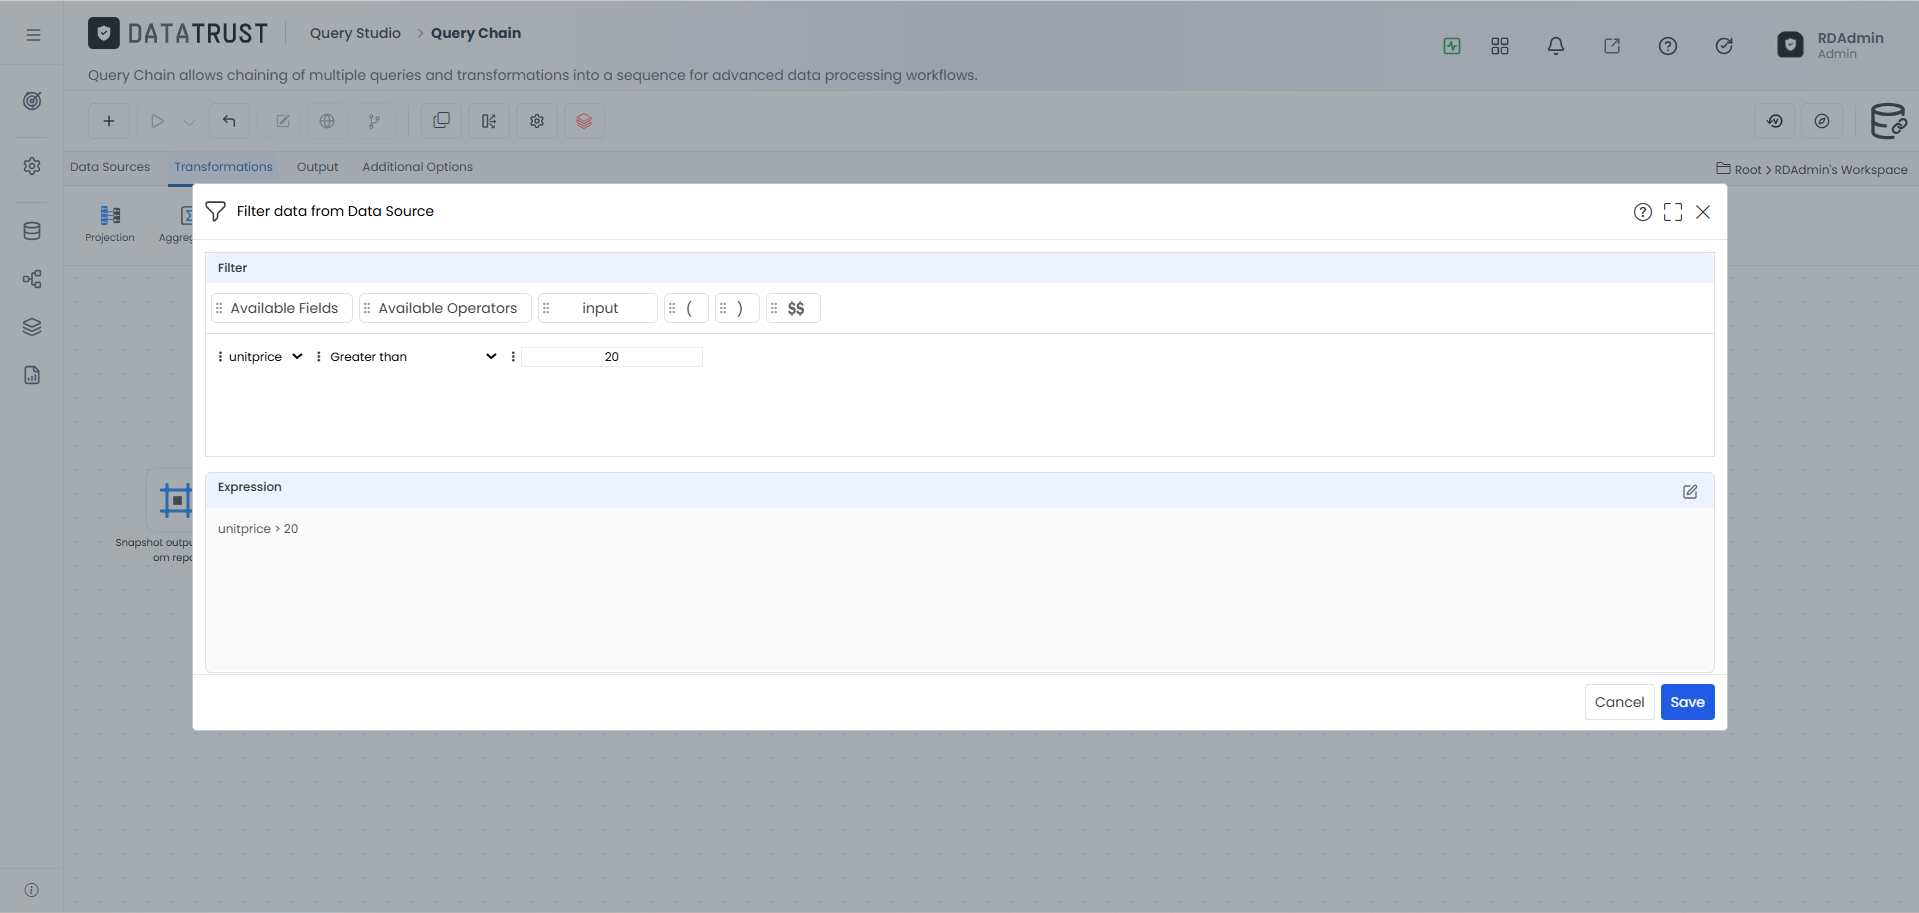
Task: Click the external link icon in header
Action: pos(1612,46)
